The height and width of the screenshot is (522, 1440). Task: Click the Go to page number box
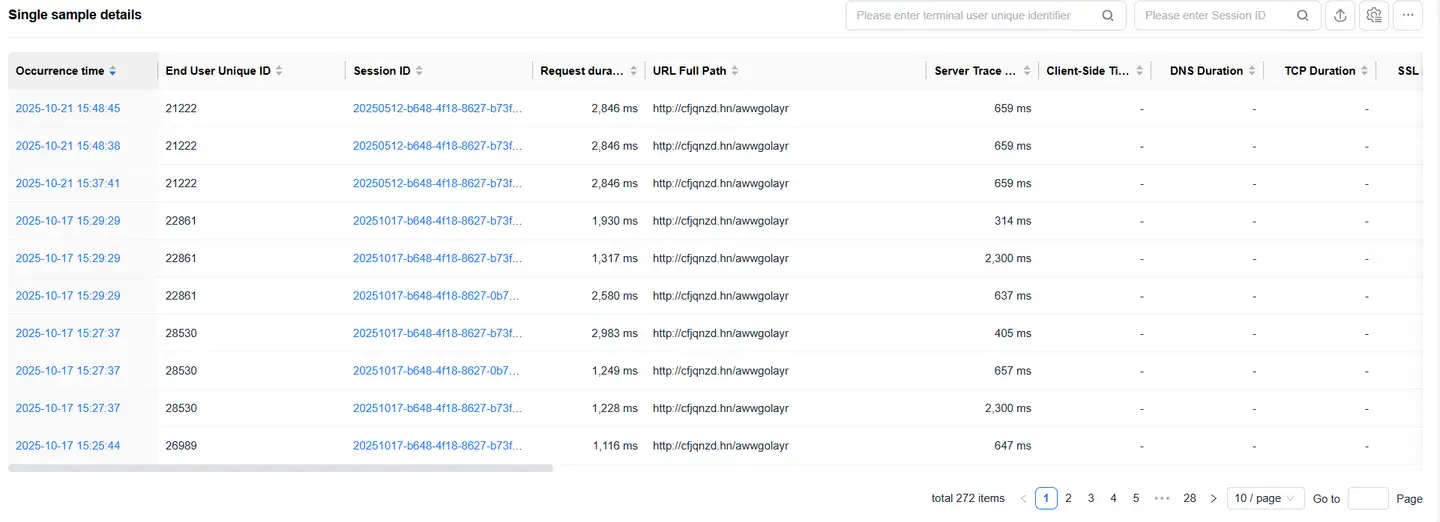1367,498
